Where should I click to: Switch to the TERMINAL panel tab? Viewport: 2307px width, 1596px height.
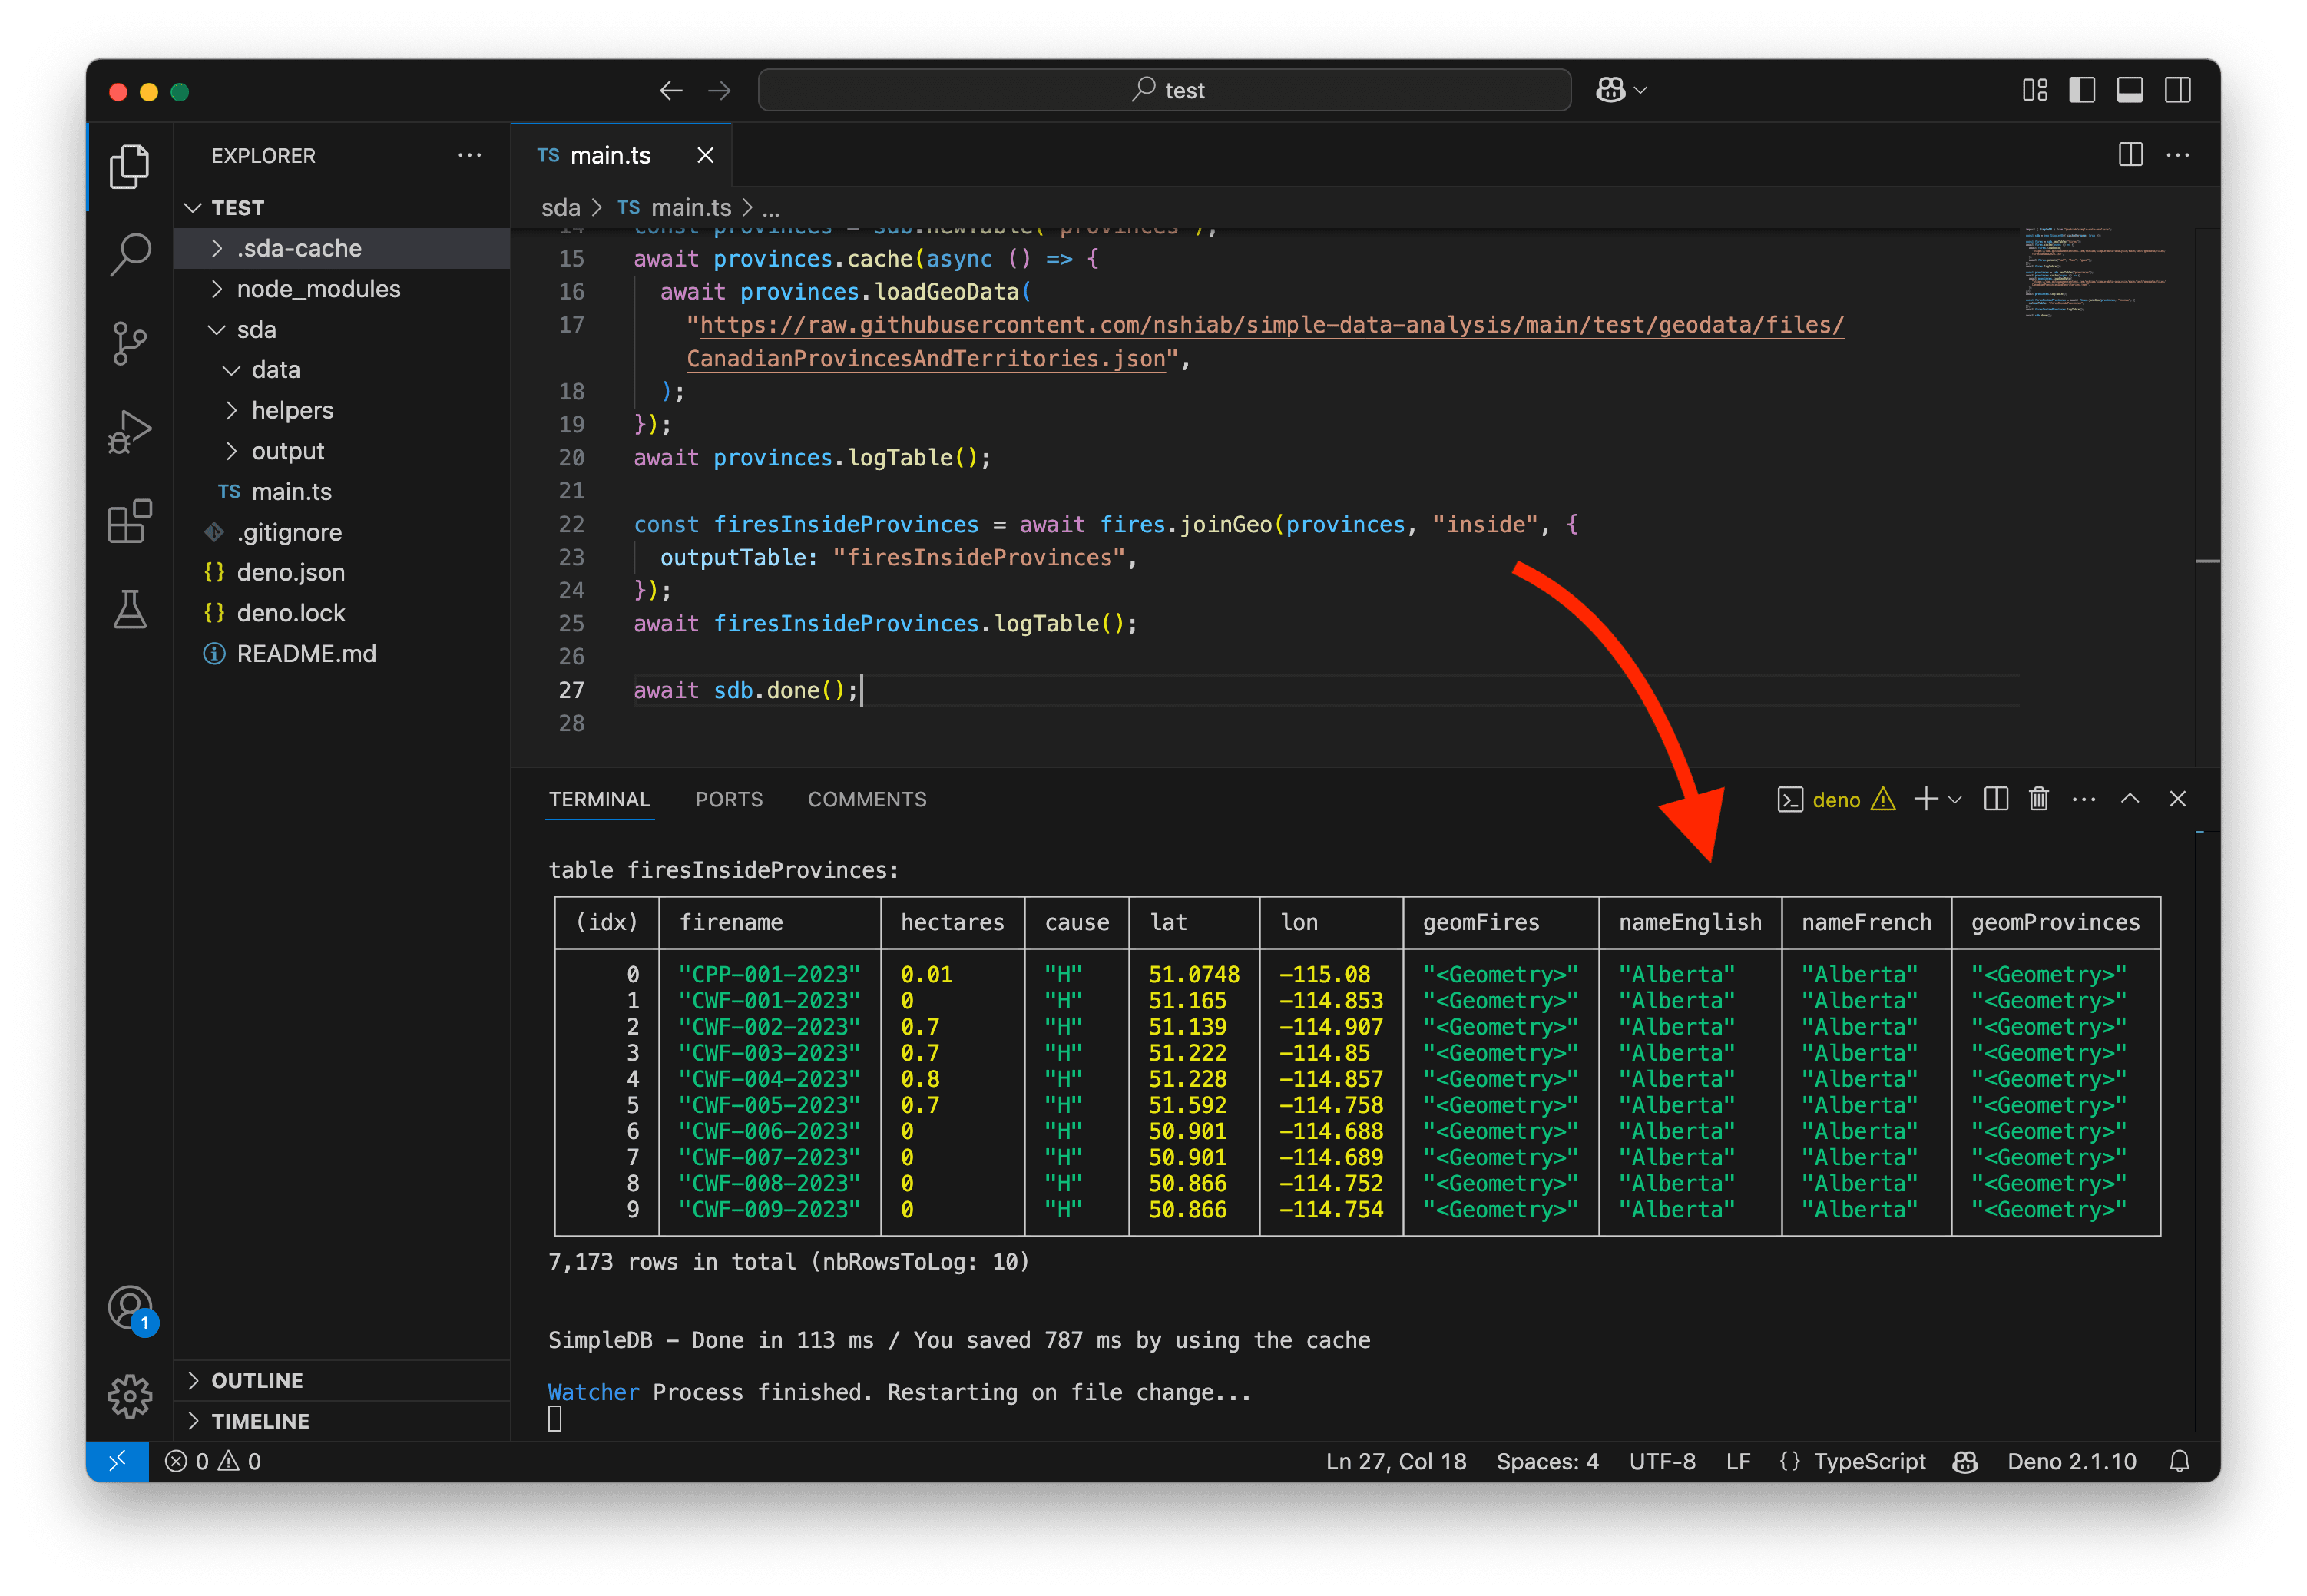599,800
